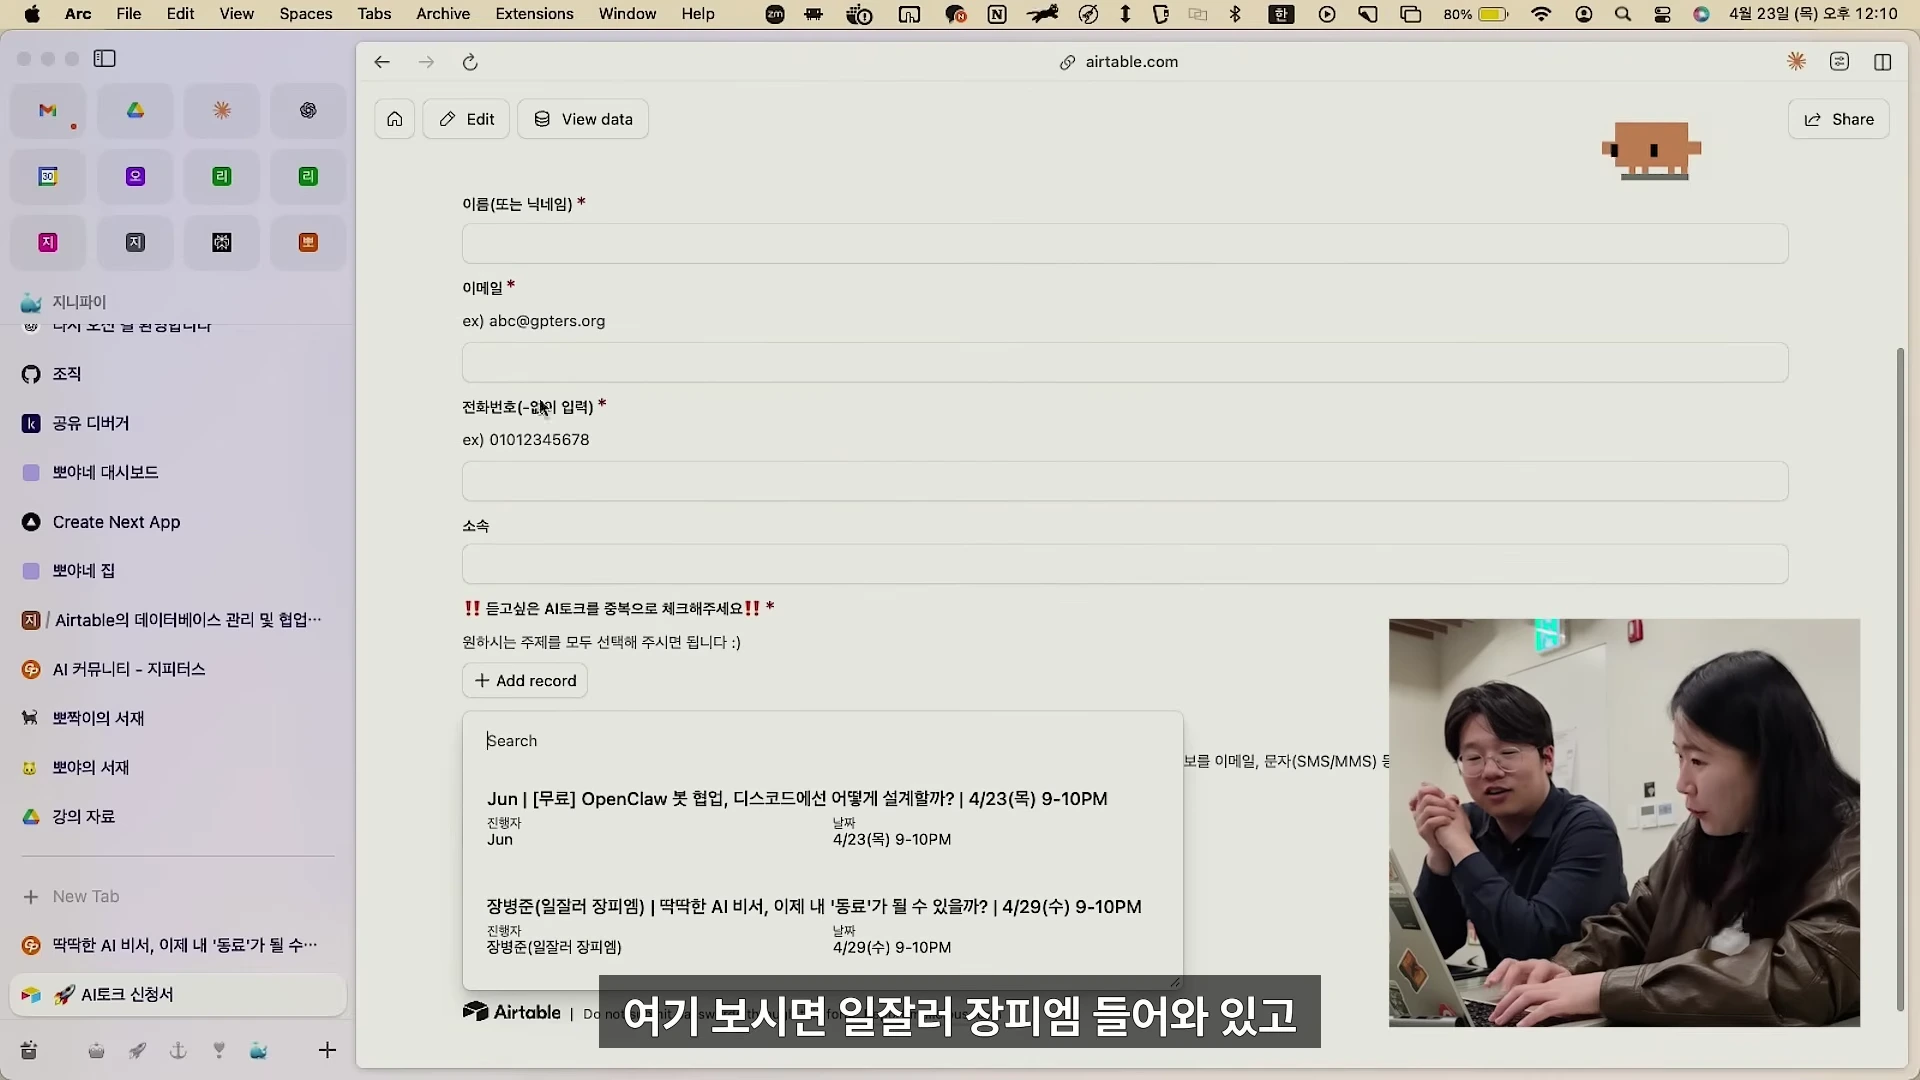The height and width of the screenshot is (1080, 1920).
Task: Open the Window menu
Action: 627,14
